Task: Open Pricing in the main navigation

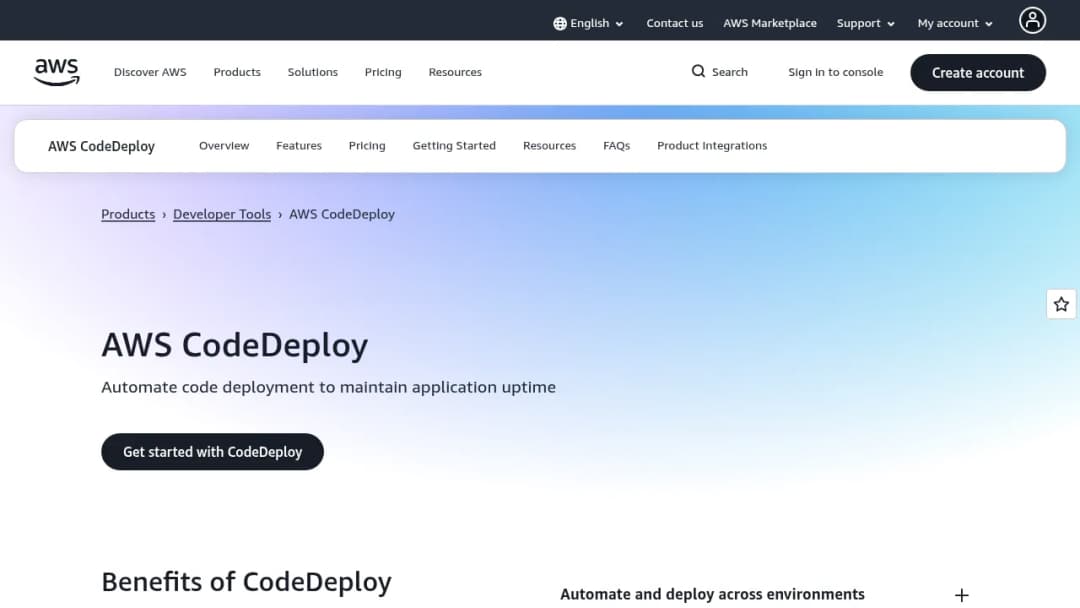Action: coord(383,72)
